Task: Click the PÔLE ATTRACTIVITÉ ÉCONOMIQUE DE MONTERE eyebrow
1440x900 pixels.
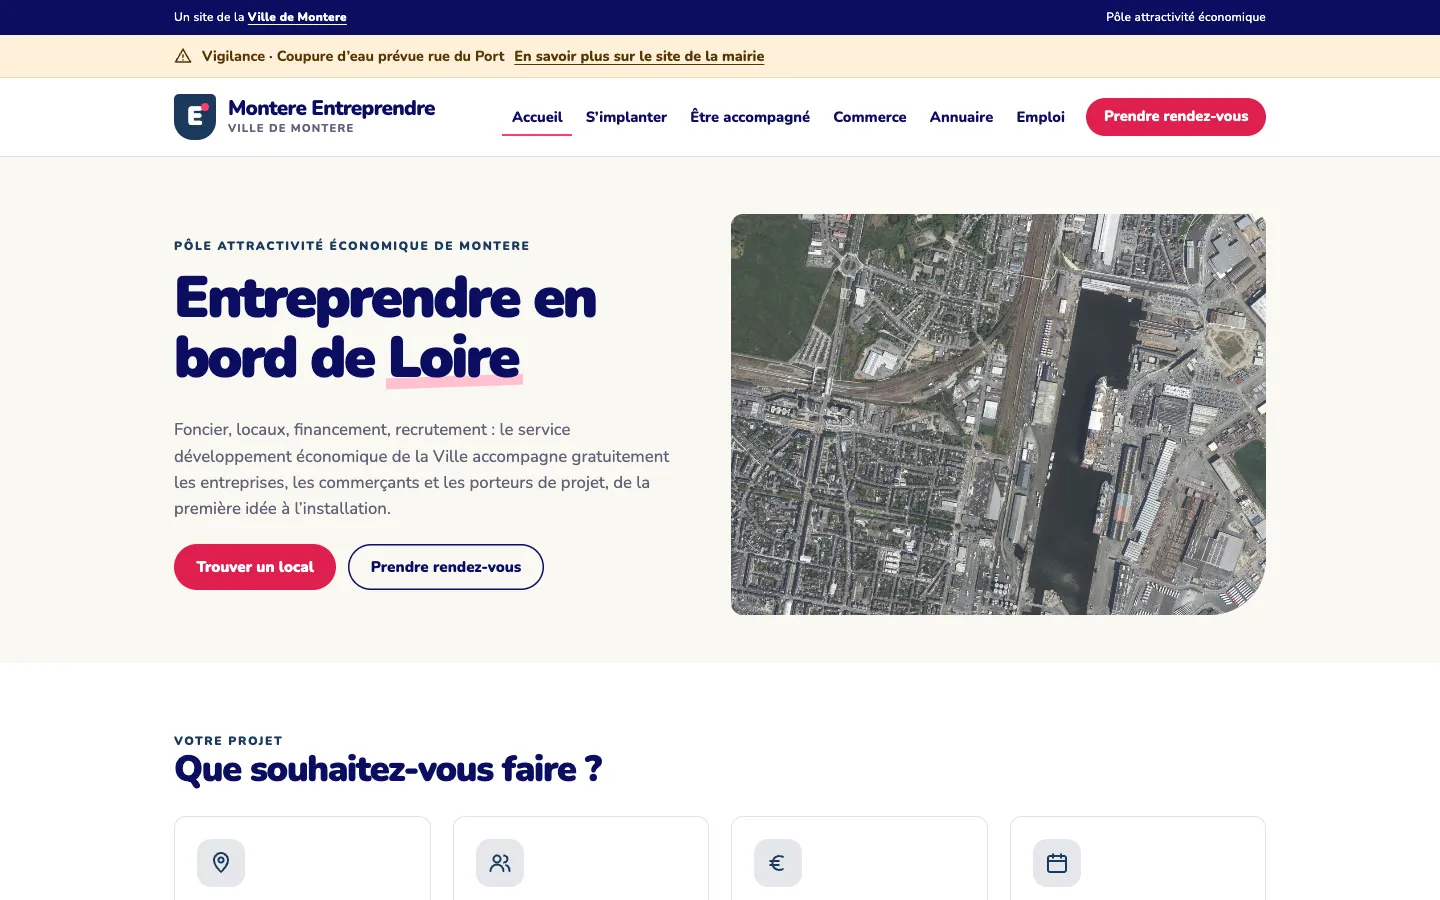Action: tap(352, 246)
